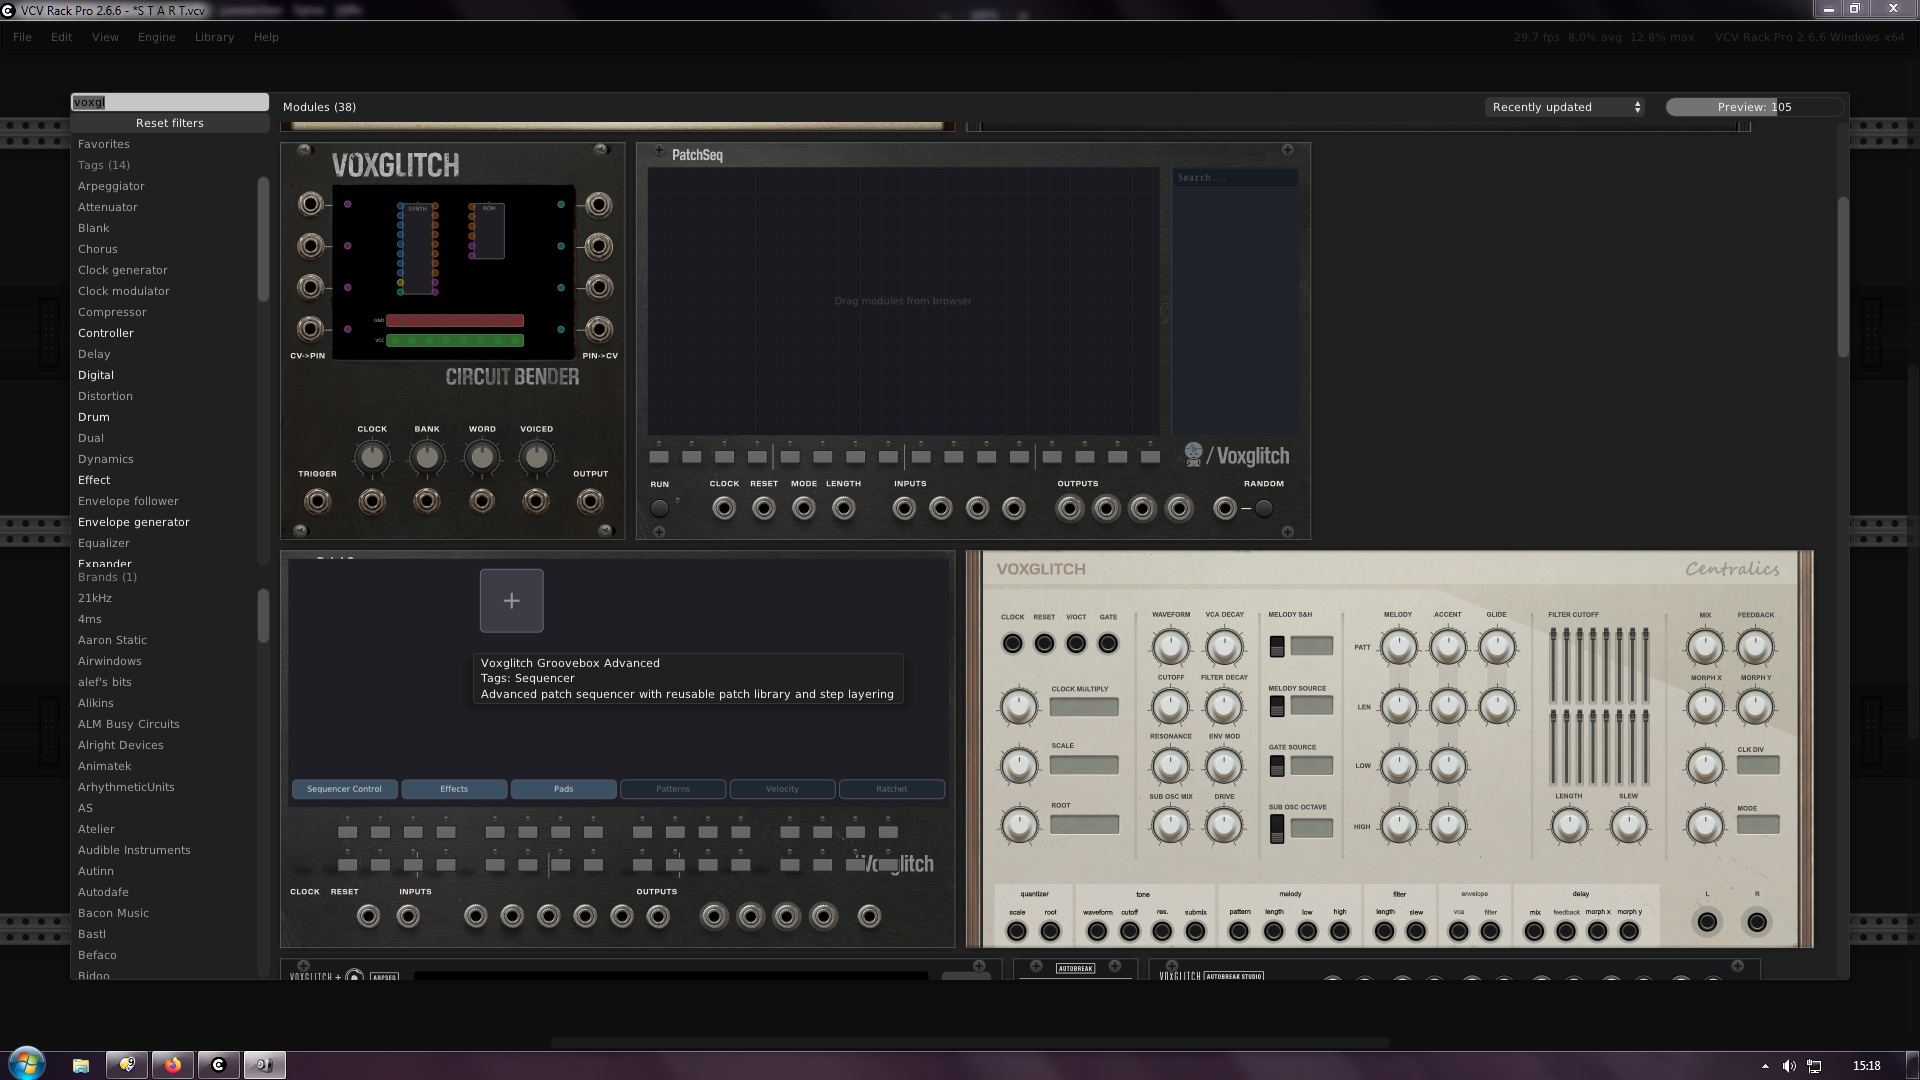1920x1080 pixels.
Task: Click the module search input field
Action: 170,102
